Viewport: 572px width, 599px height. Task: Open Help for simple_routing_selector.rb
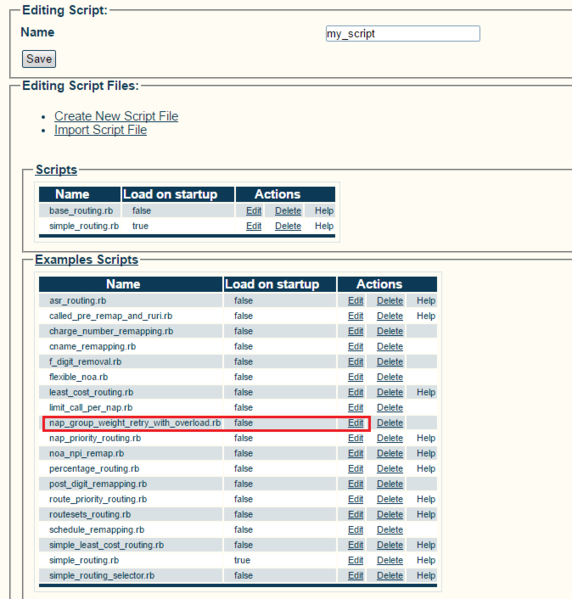pyautogui.click(x=426, y=576)
